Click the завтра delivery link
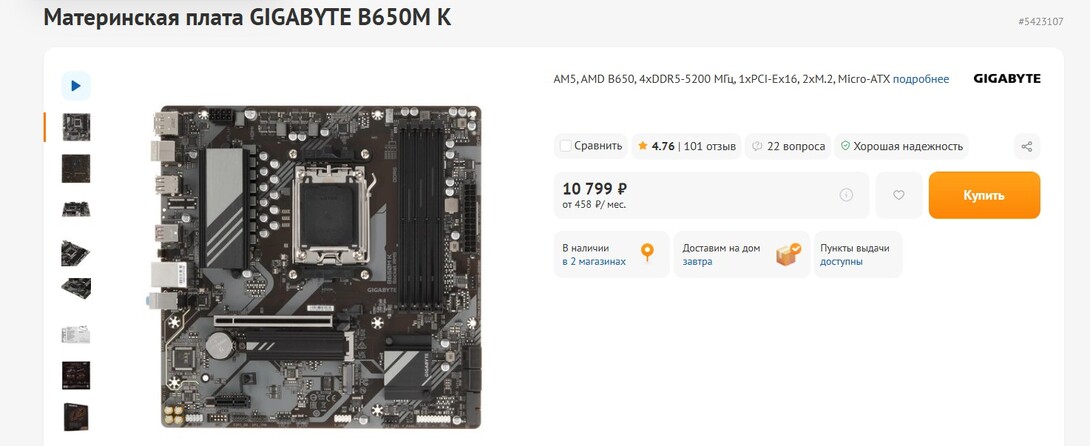The height and width of the screenshot is (446, 1090). [x=697, y=262]
